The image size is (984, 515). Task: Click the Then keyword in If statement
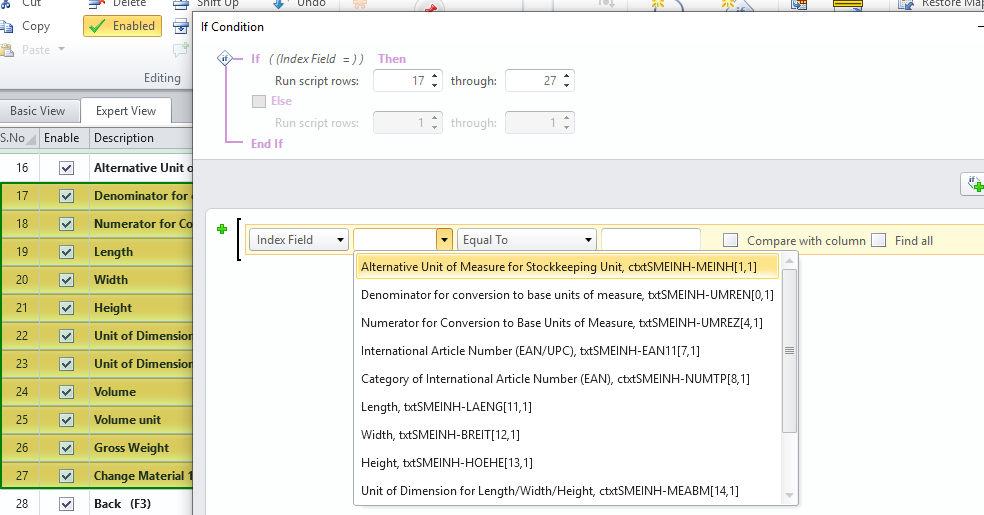pyautogui.click(x=392, y=59)
